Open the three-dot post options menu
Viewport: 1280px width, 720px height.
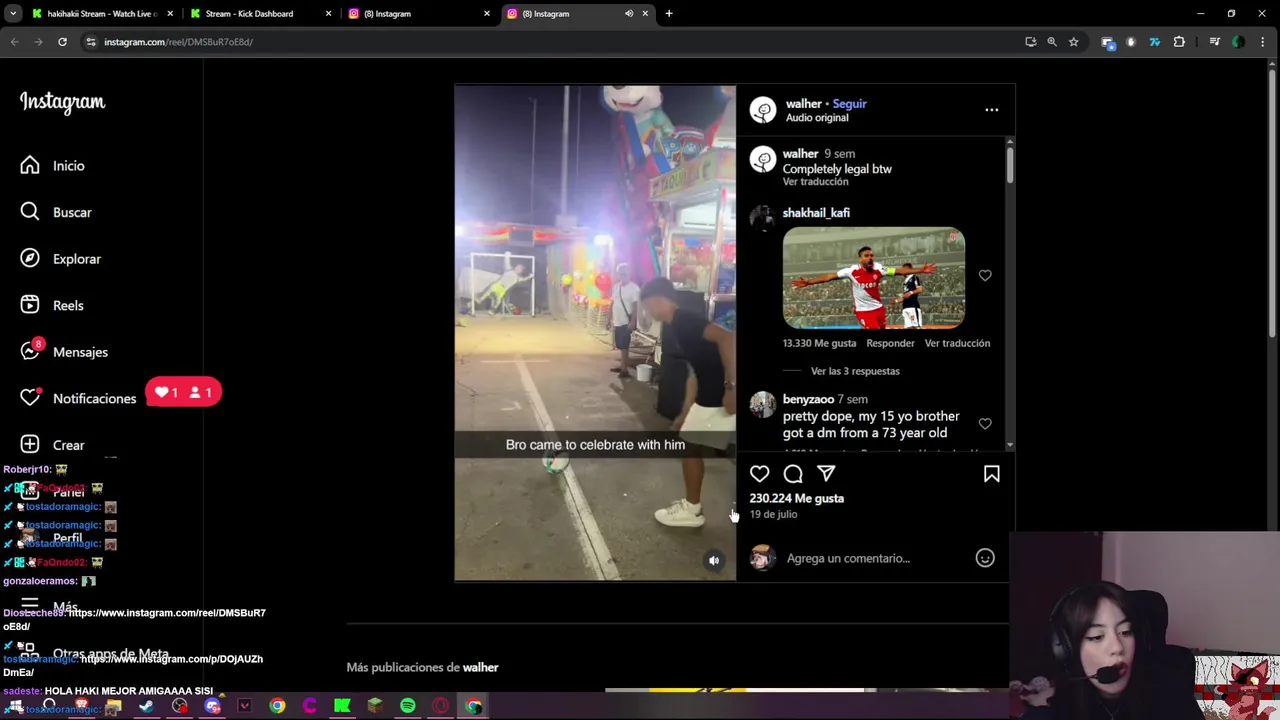pyautogui.click(x=992, y=110)
